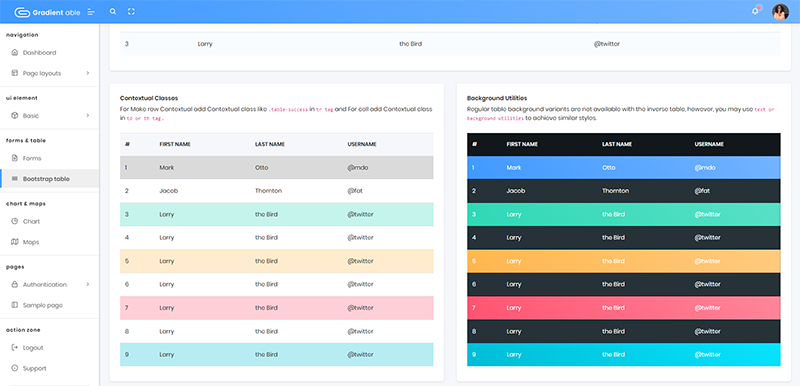Select pink row 7 in Contextual Classes table
This screenshot has width=800, height=386.
[x=277, y=308]
